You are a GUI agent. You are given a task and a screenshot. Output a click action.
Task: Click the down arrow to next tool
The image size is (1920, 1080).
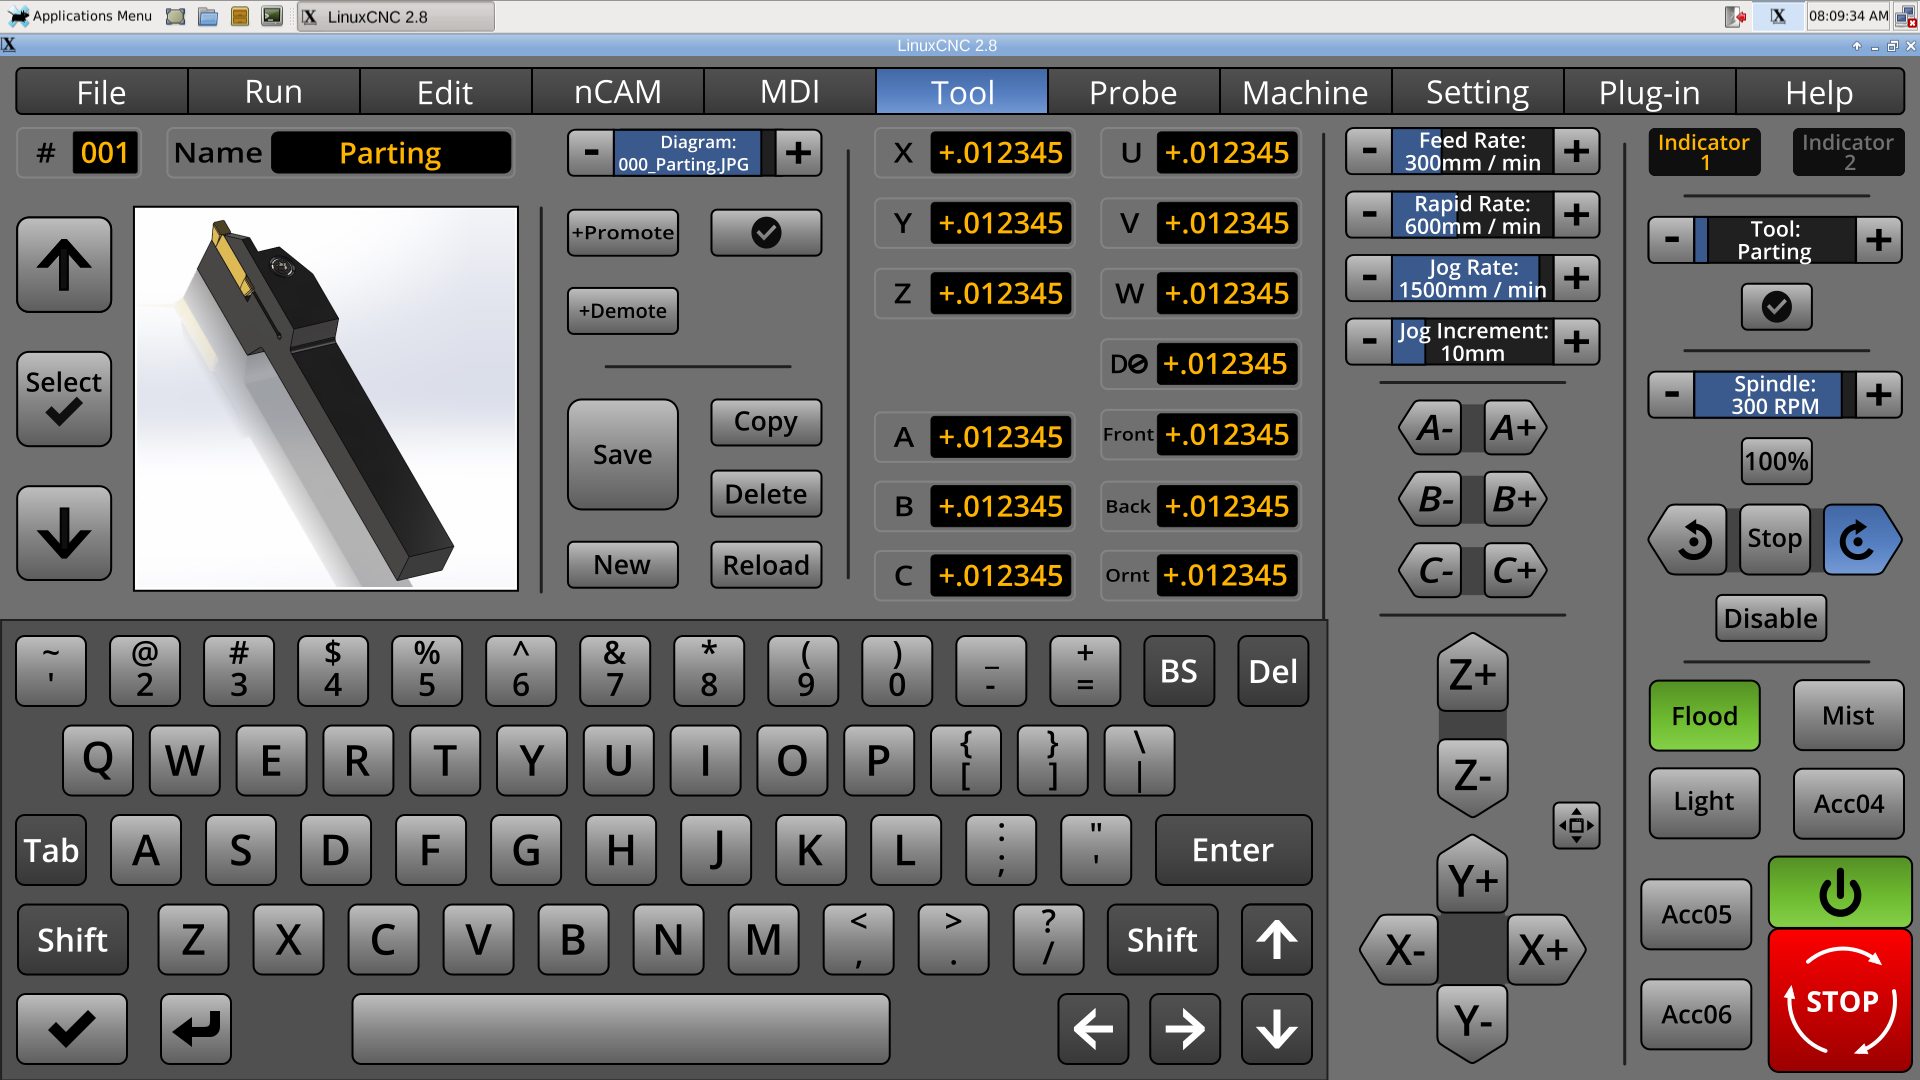pyautogui.click(x=64, y=533)
